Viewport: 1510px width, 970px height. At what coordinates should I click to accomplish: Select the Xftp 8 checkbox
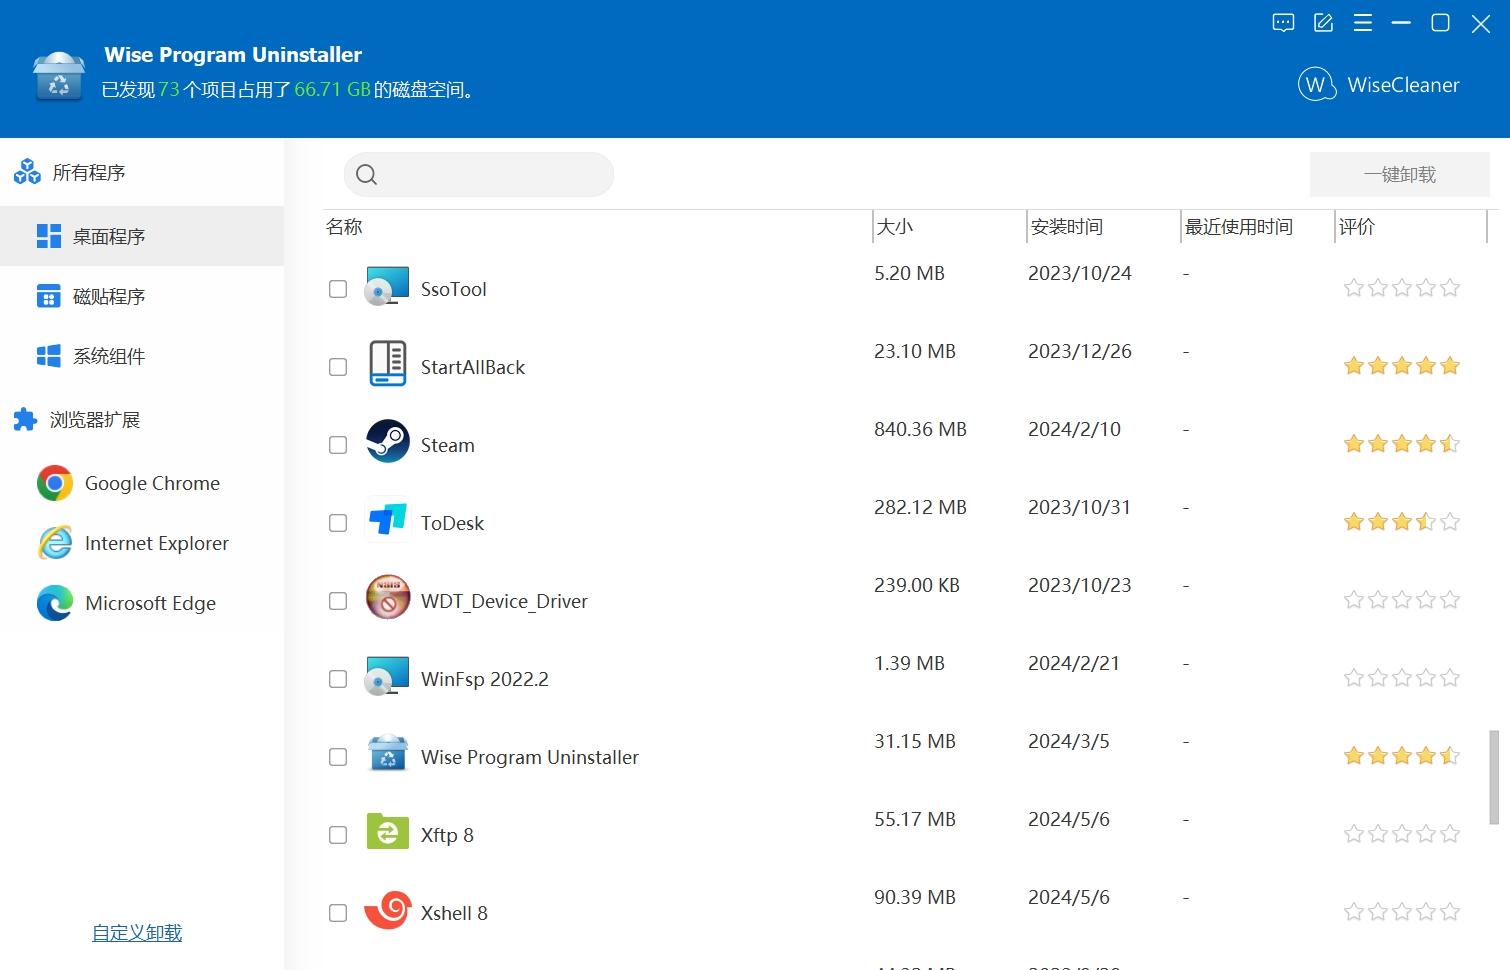338,835
